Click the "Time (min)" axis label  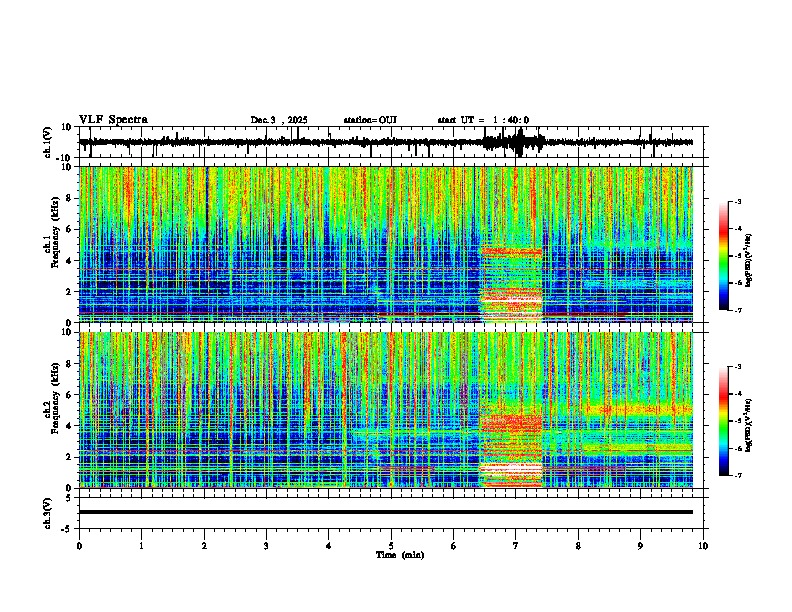(x=400, y=555)
